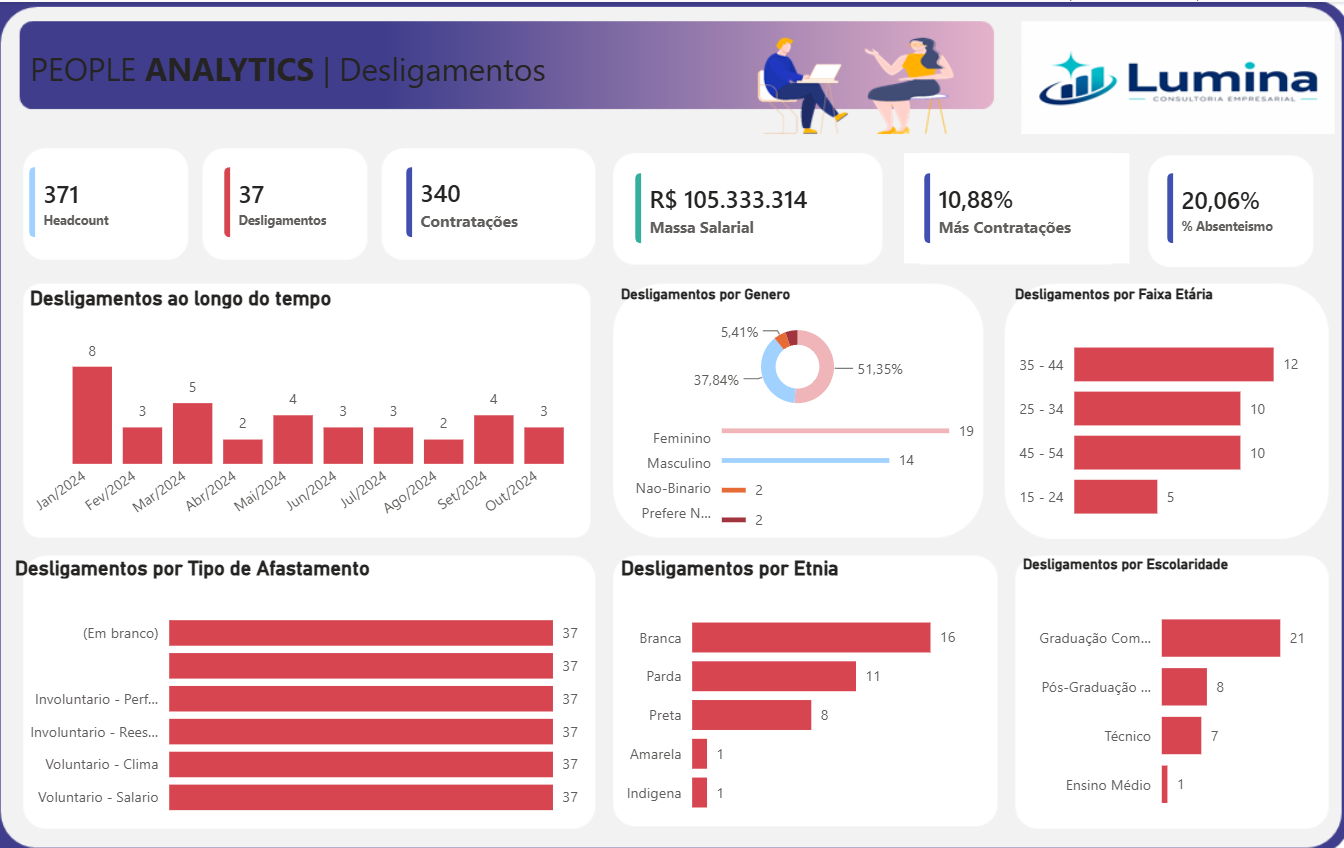Screen dimensions: 1344x848
Task: Click the 5,41% label on the donut chart
Action: click(x=739, y=331)
